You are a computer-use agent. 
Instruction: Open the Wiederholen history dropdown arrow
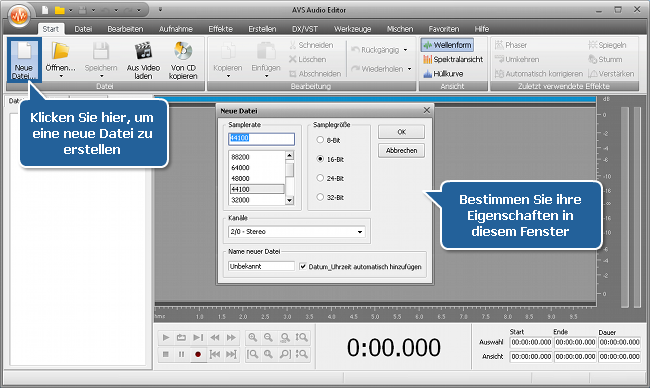[410, 69]
